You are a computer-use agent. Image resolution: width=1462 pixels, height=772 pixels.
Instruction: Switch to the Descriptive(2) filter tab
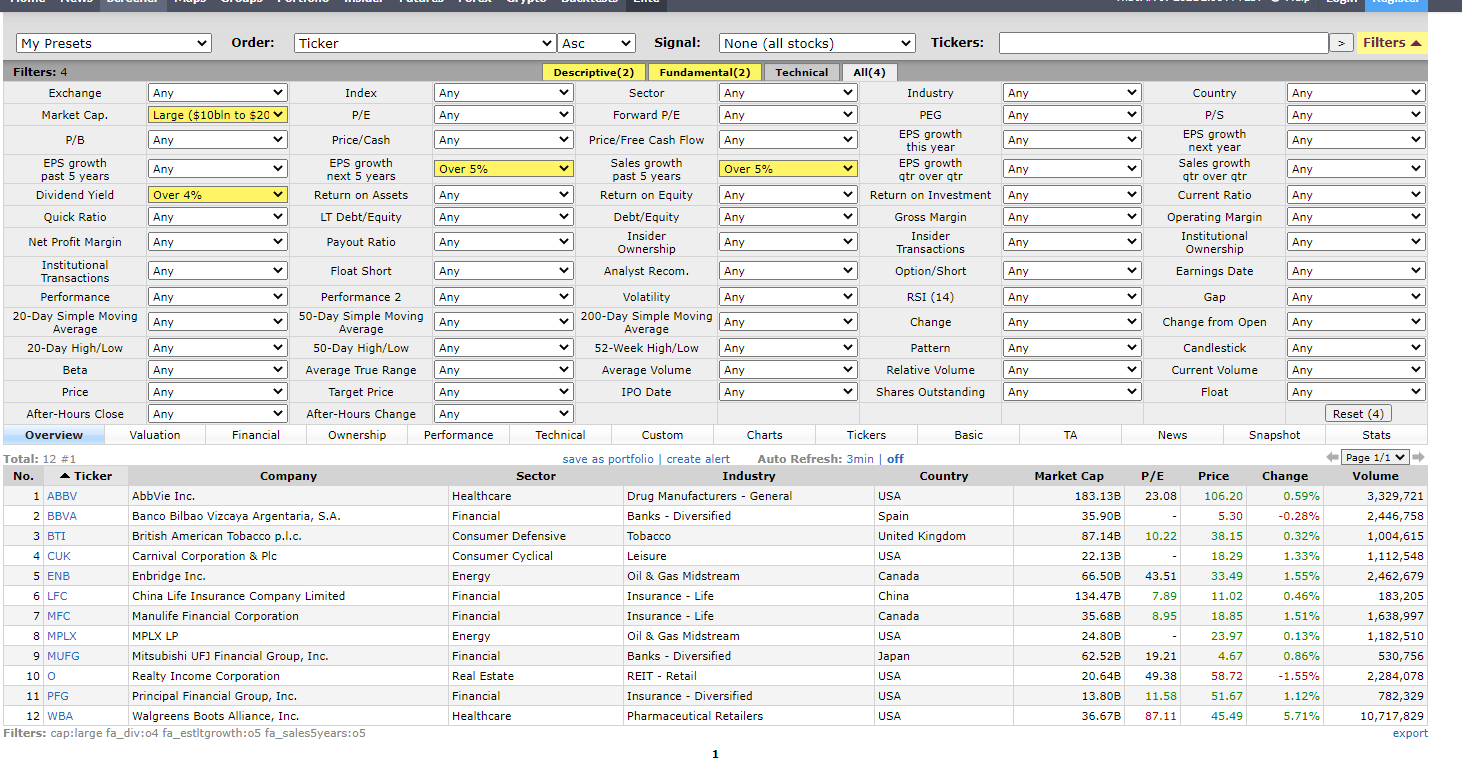tap(594, 72)
